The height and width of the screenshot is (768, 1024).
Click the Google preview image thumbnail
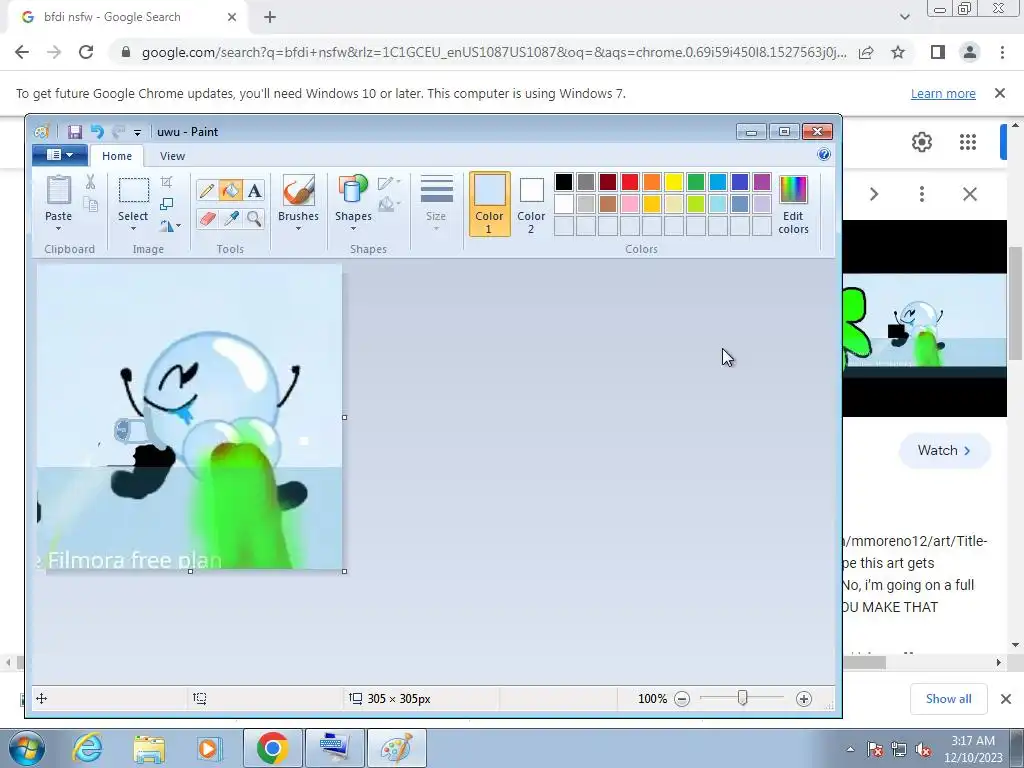pos(925,319)
